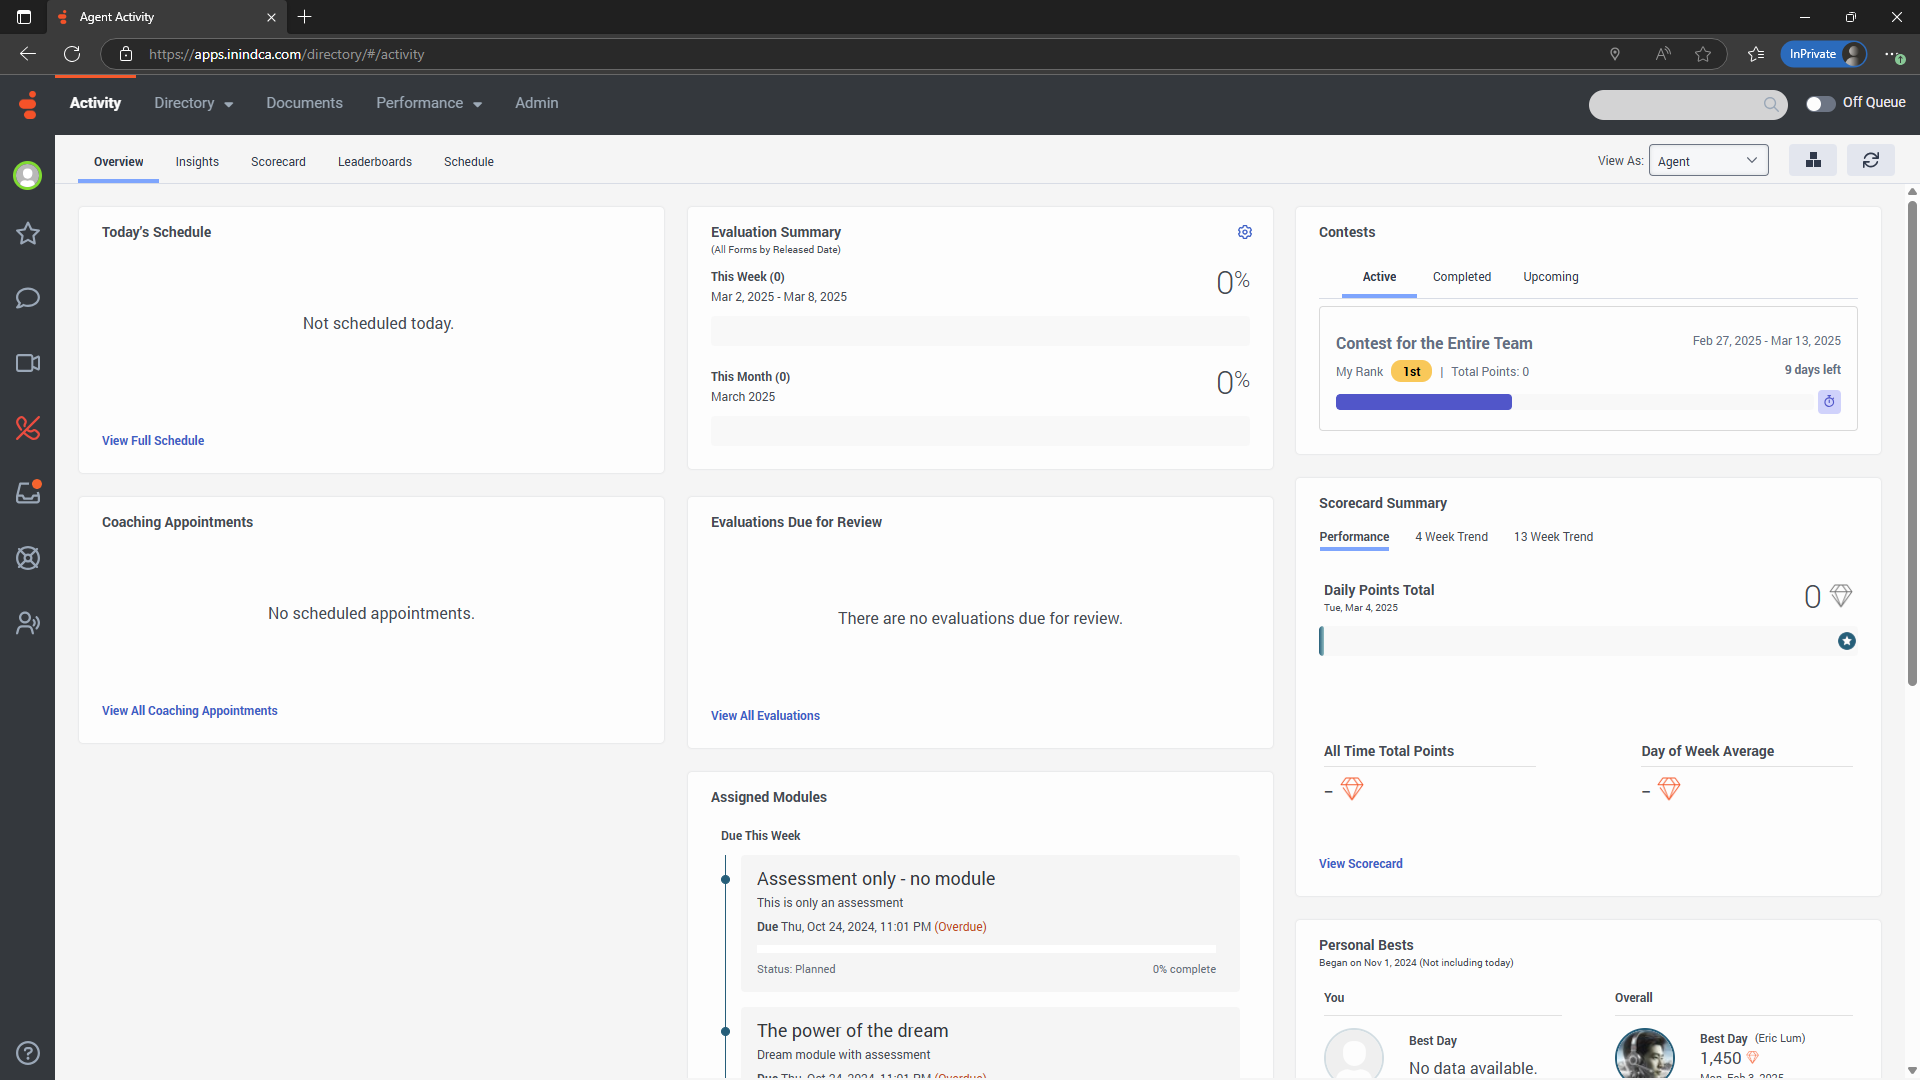Toggle the Off Queue switch
Image resolution: width=1920 pixels, height=1080 pixels.
pyautogui.click(x=1820, y=104)
